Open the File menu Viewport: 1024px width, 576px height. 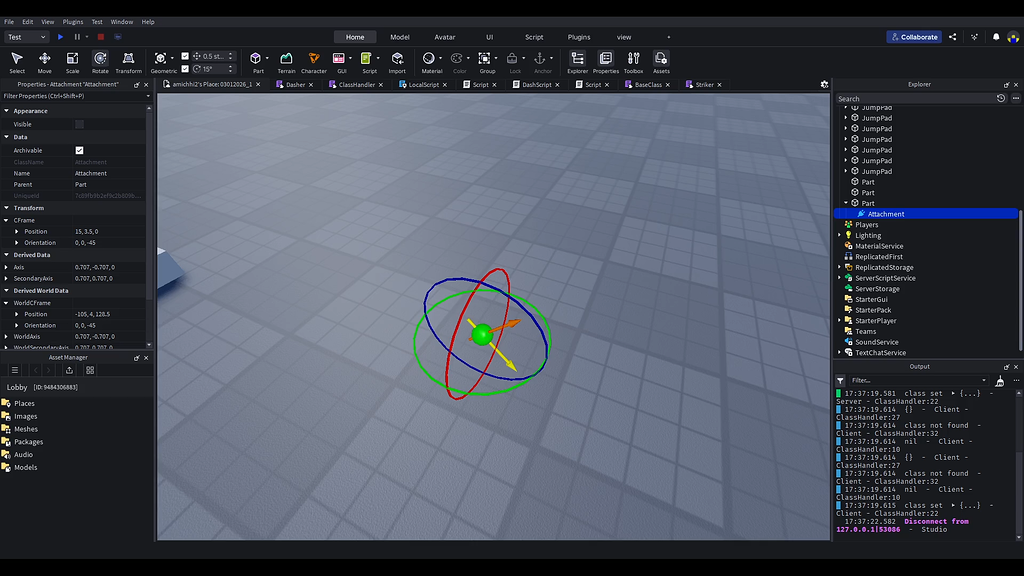pyautogui.click(x=9, y=22)
